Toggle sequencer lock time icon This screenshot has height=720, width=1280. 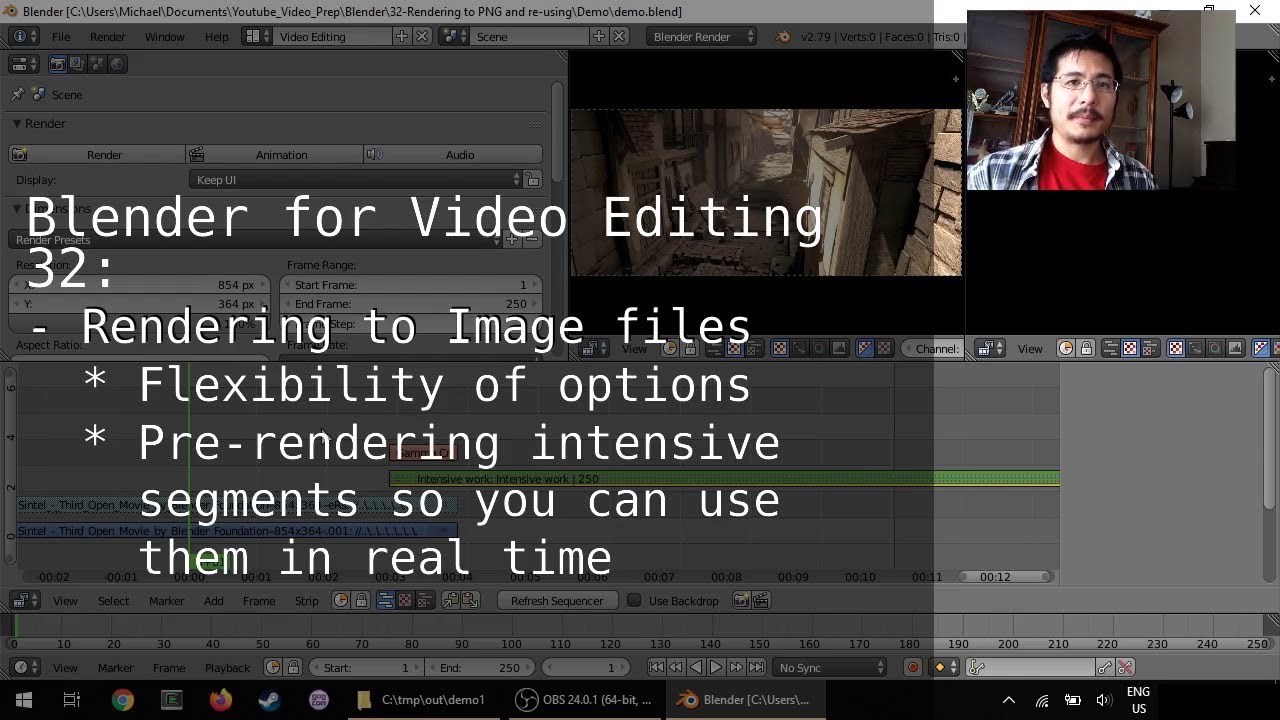pyautogui.click(x=360, y=601)
